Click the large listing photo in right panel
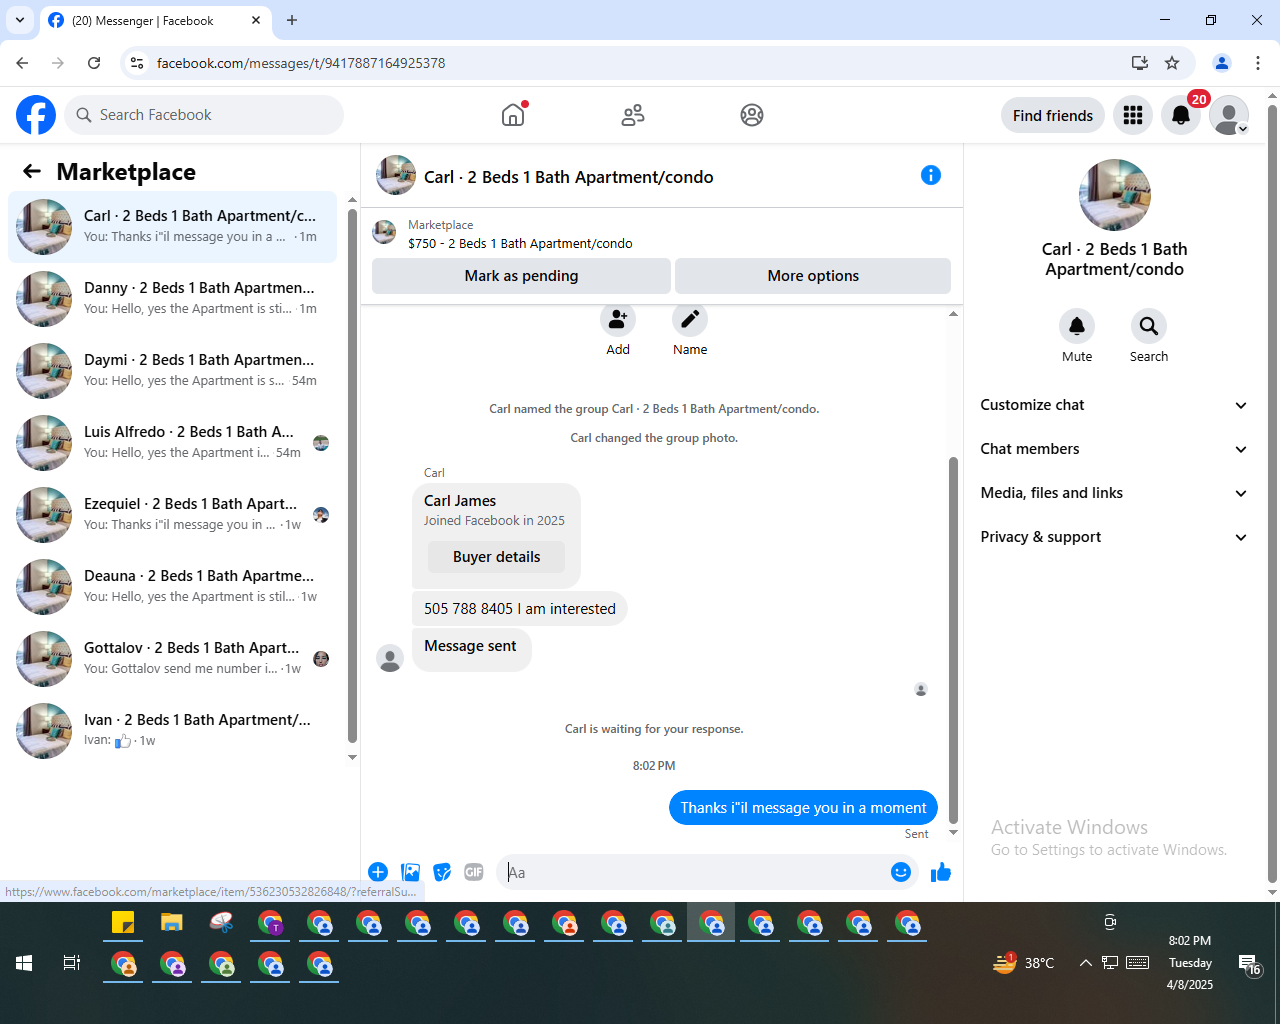Screen dimensions: 1280x1024 click(x=1115, y=195)
